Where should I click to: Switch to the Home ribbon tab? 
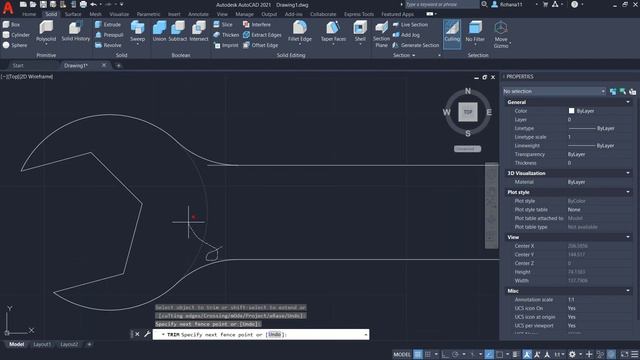[29, 14]
